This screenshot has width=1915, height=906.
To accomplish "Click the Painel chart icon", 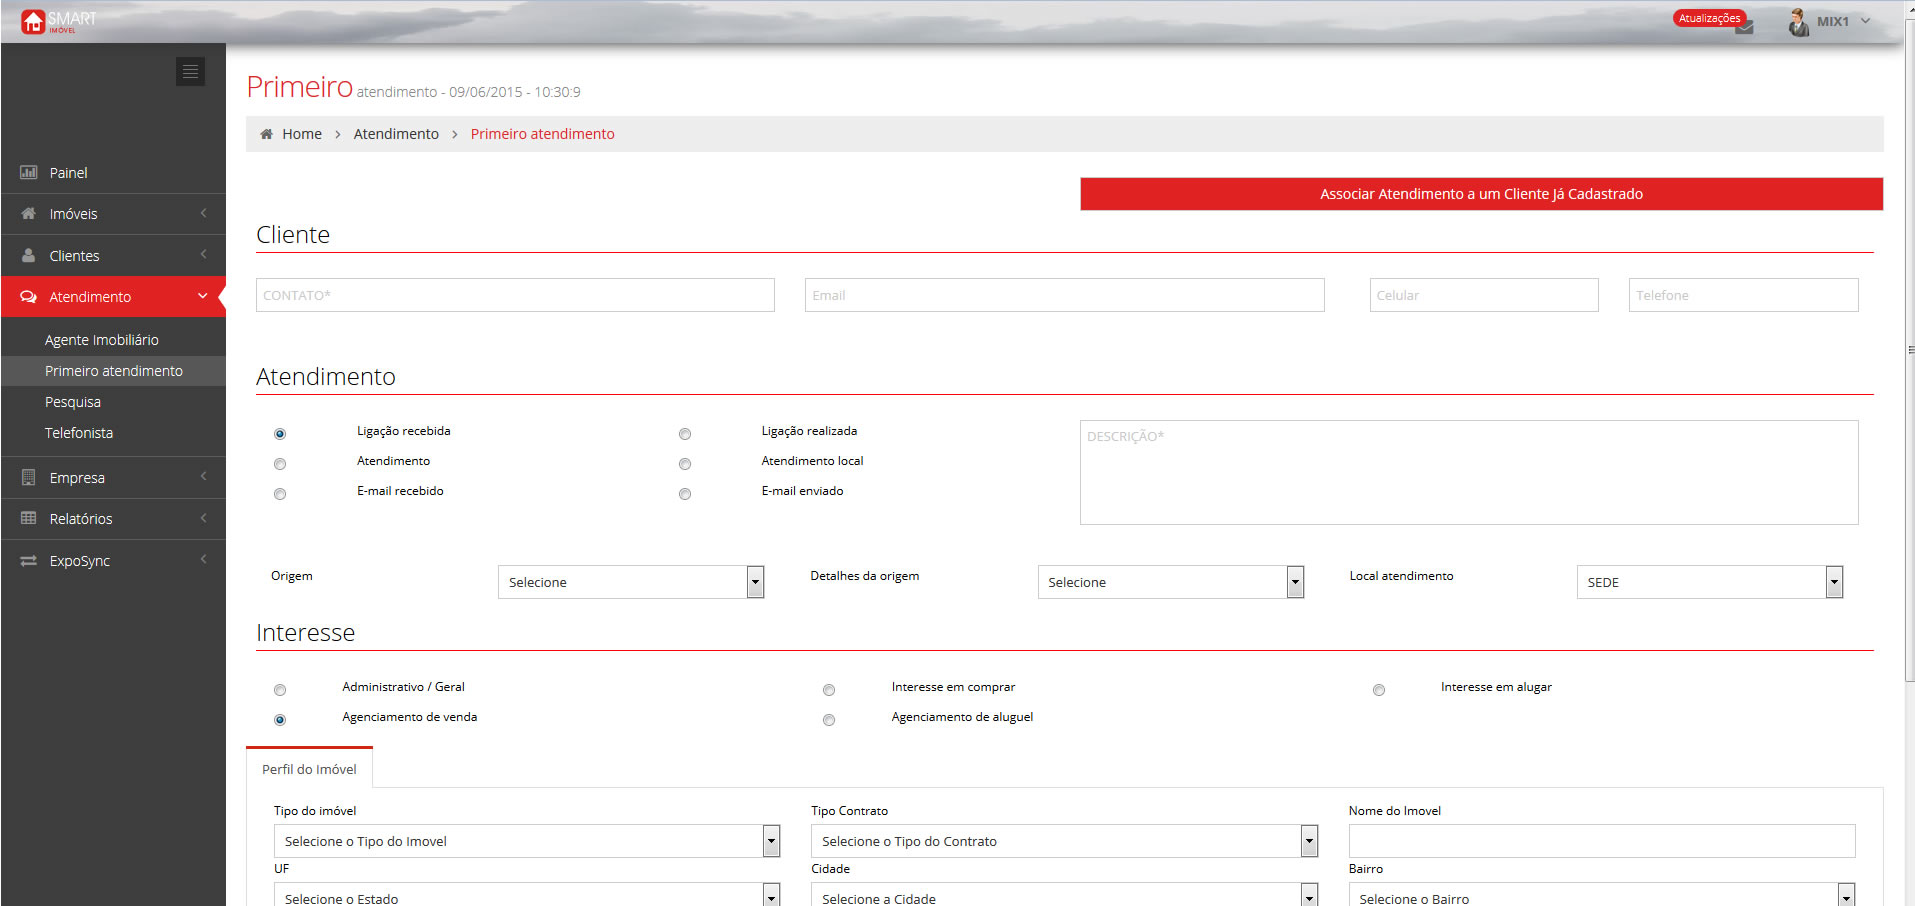I will [29, 173].
